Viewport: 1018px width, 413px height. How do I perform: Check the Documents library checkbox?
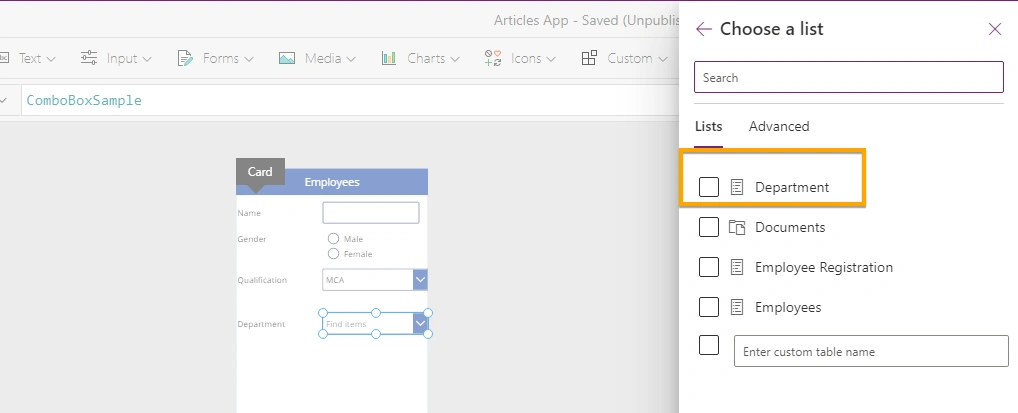pyautogui.click(x=709, y=227)
